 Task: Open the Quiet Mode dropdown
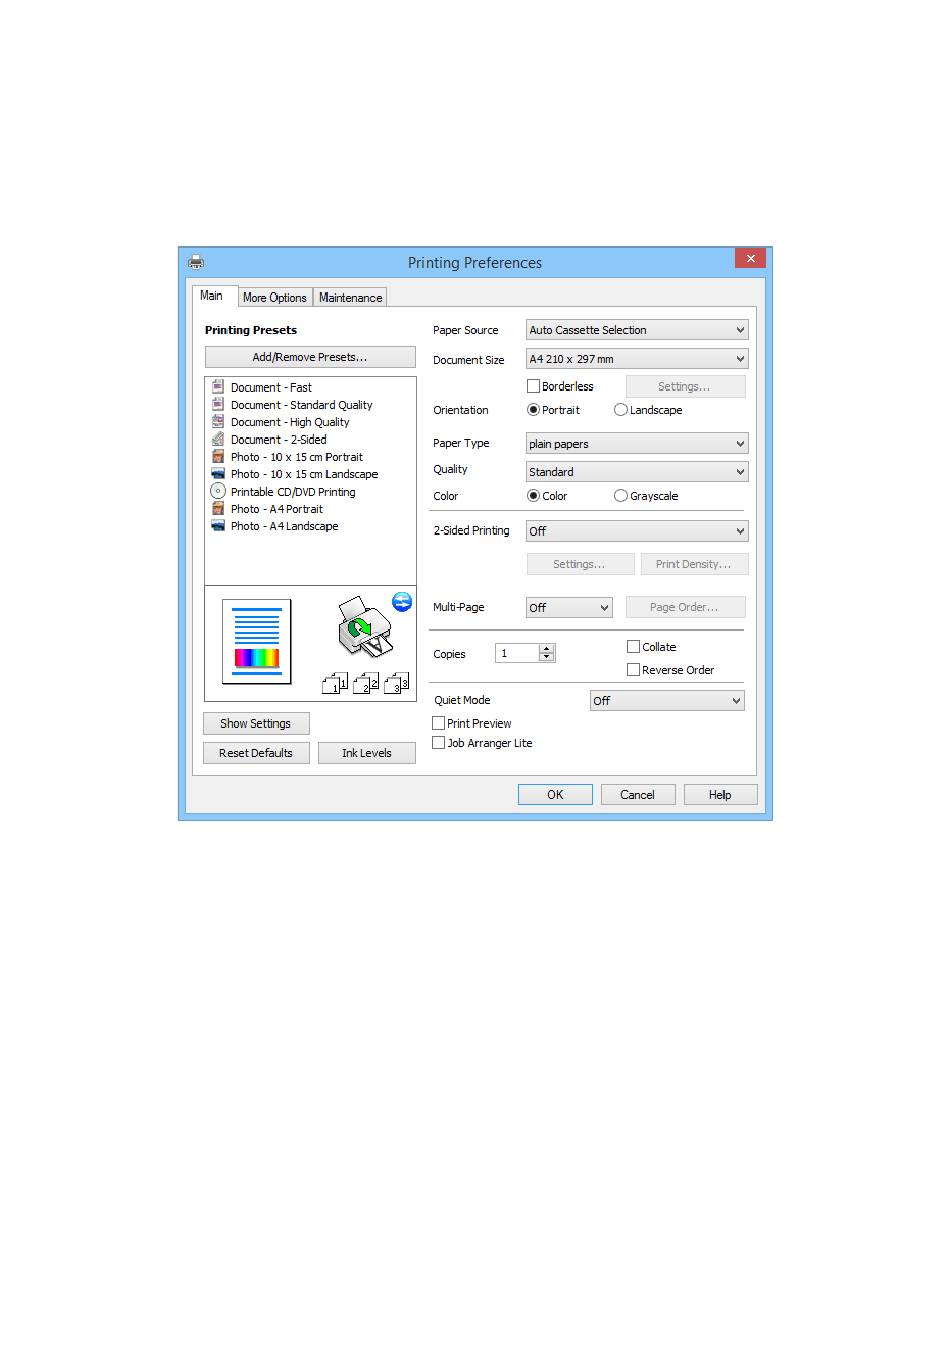(x=667, y=701)
